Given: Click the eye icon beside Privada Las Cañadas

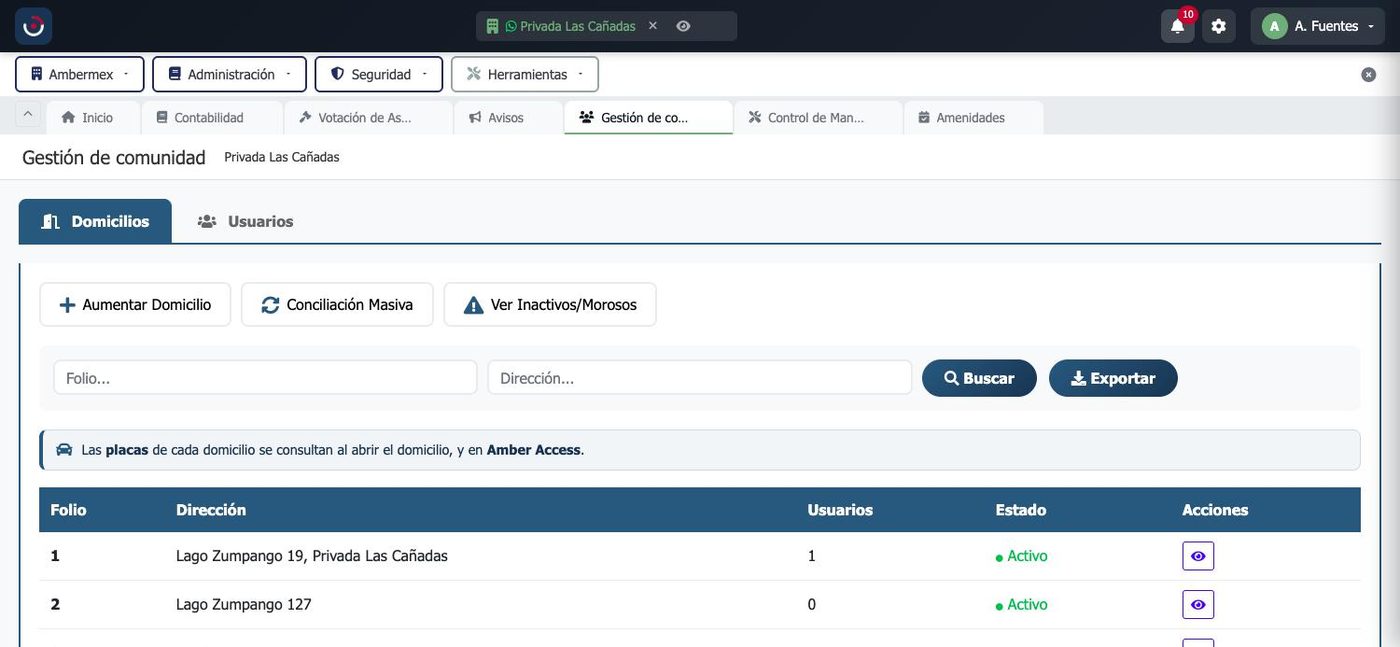Looking at the screenshot, I should (x=683, y=26).
